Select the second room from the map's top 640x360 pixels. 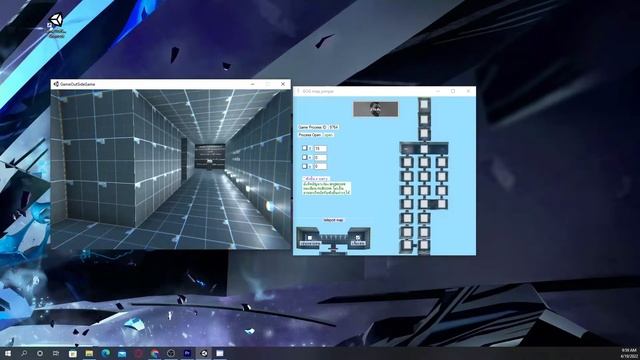(424, 119)
